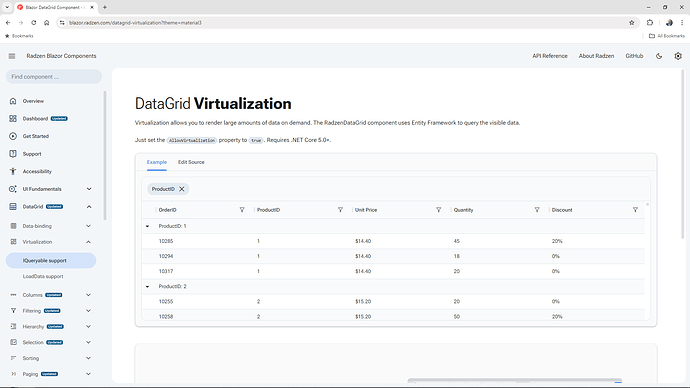
Task: Click the Dashboard icon in sidebar
Action: tap(13, 118)
